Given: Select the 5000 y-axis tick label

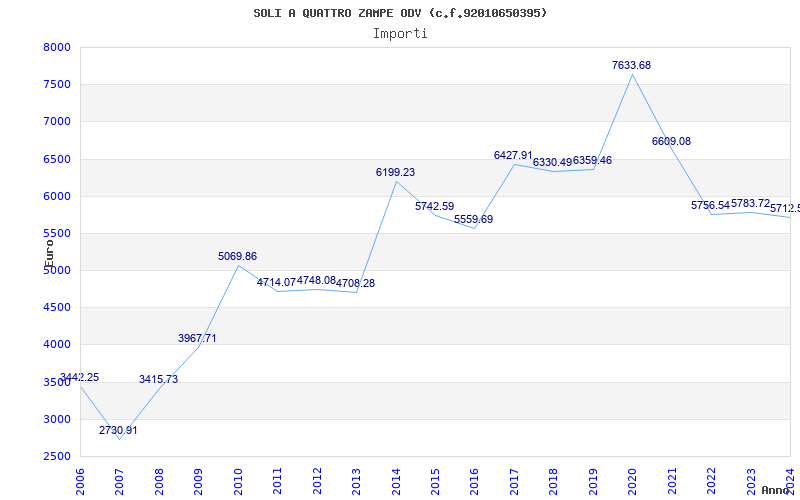Looking at the screenshot, I should pos(57,270).
